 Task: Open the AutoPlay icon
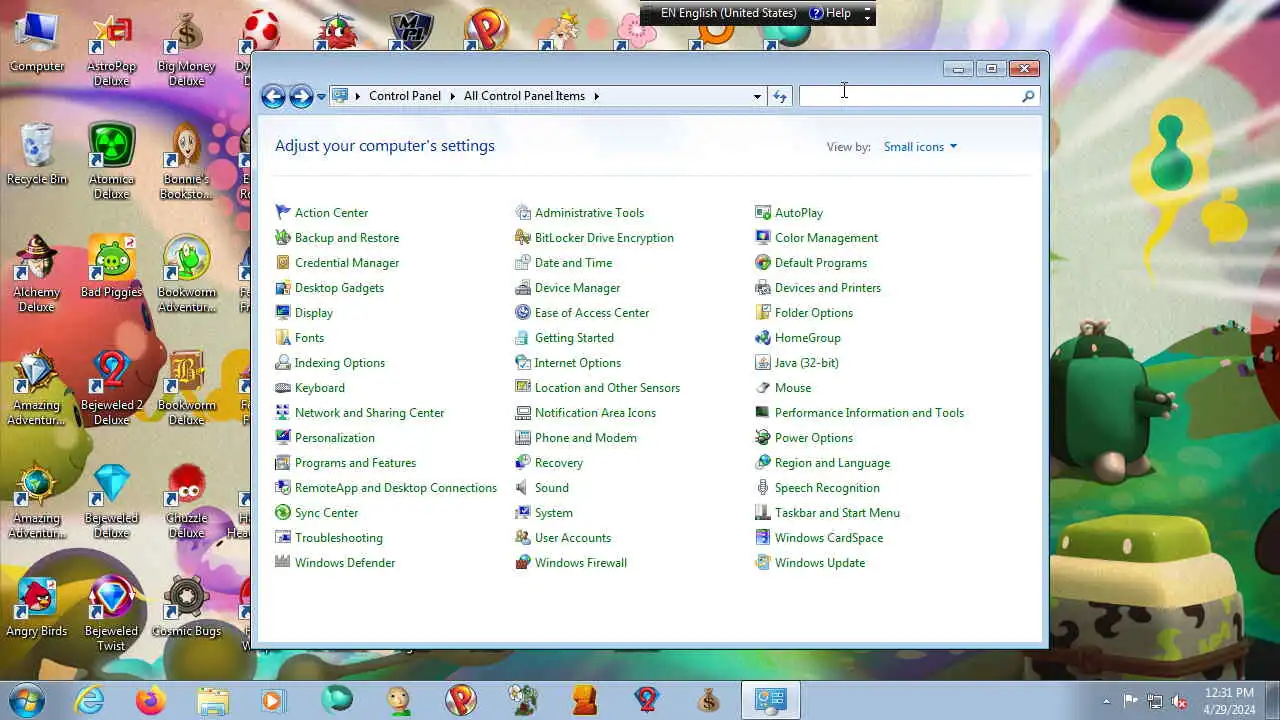763,212
